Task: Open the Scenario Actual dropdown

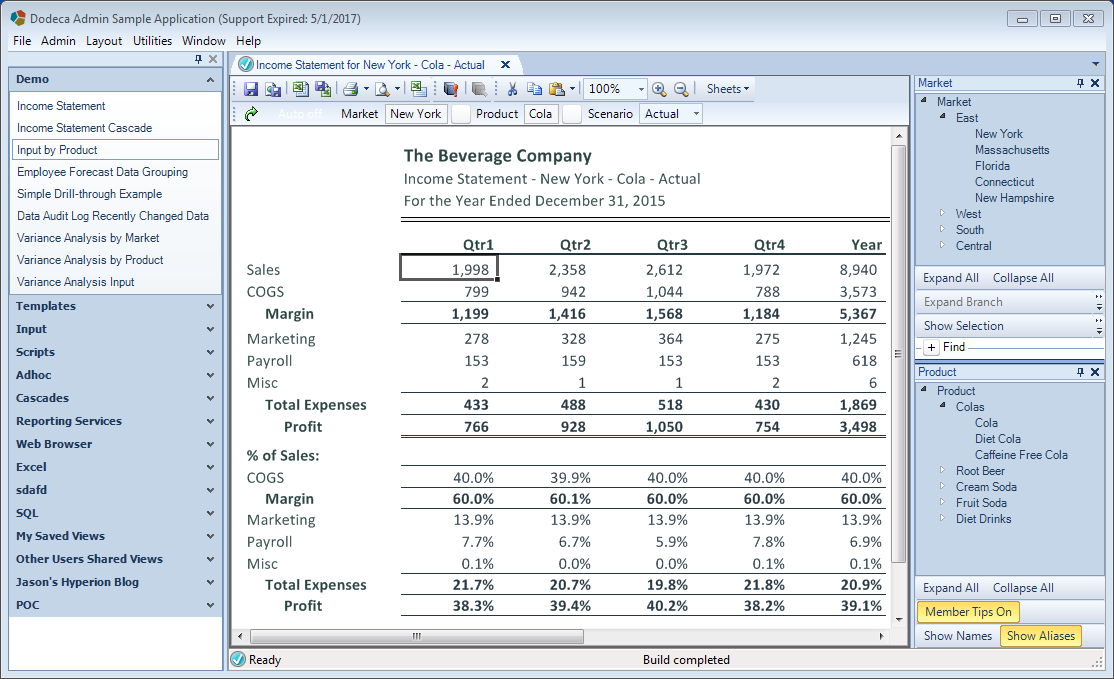Action: pos(671,114)
